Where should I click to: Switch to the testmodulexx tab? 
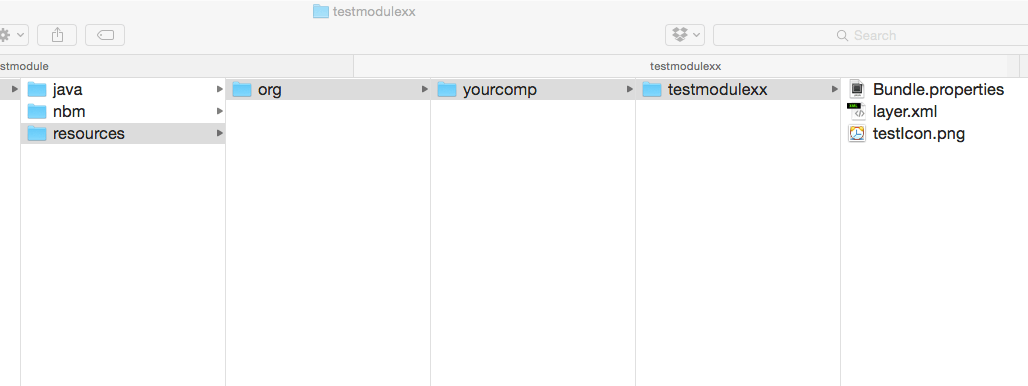tap(686, 66)
